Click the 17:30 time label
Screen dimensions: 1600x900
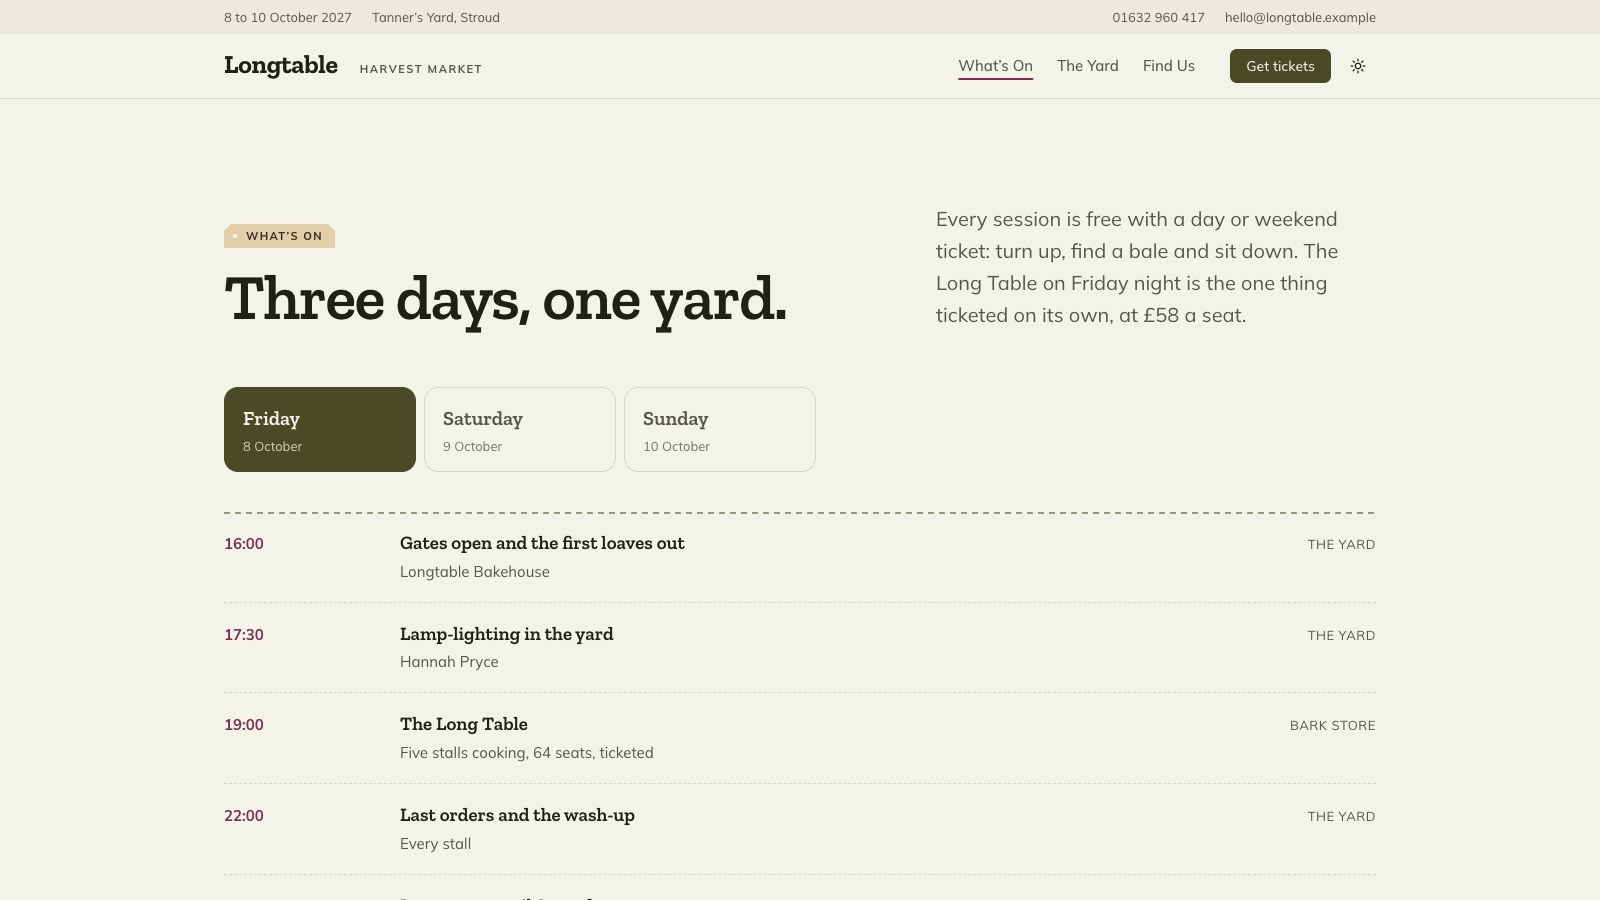pos(244,635)
